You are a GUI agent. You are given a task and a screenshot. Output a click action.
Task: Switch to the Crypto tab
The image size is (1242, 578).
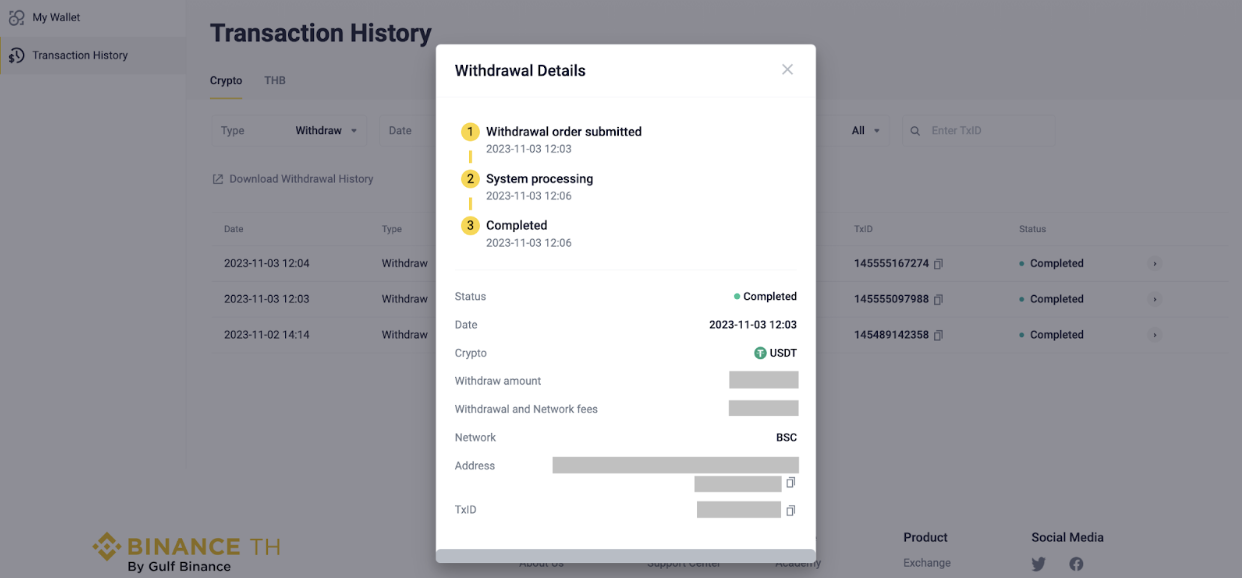[226, 80]
